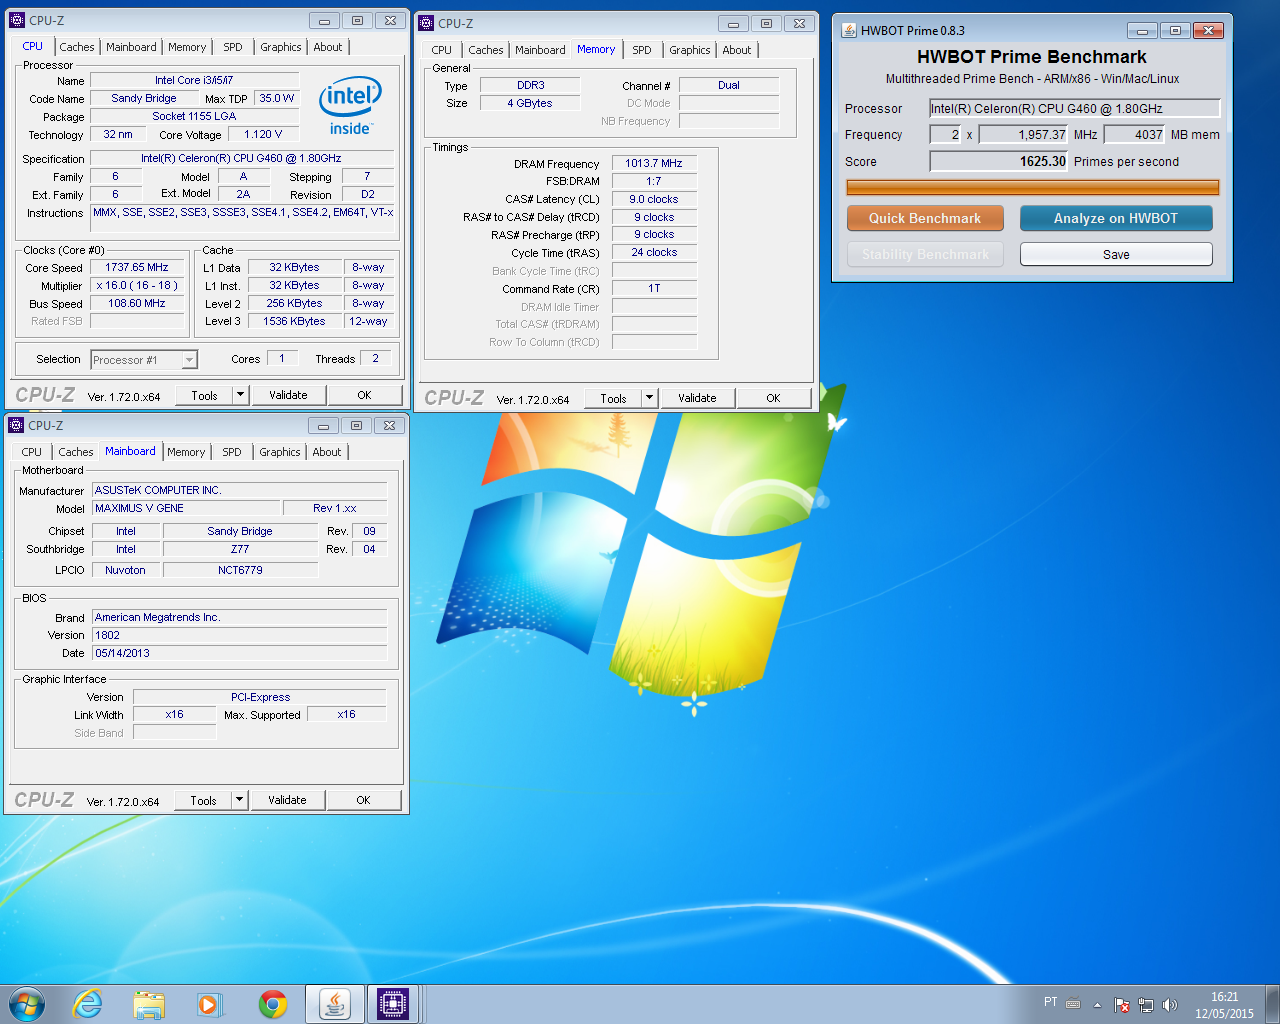Click Analyze on HWBOT button

click(x=1116, y=218)
